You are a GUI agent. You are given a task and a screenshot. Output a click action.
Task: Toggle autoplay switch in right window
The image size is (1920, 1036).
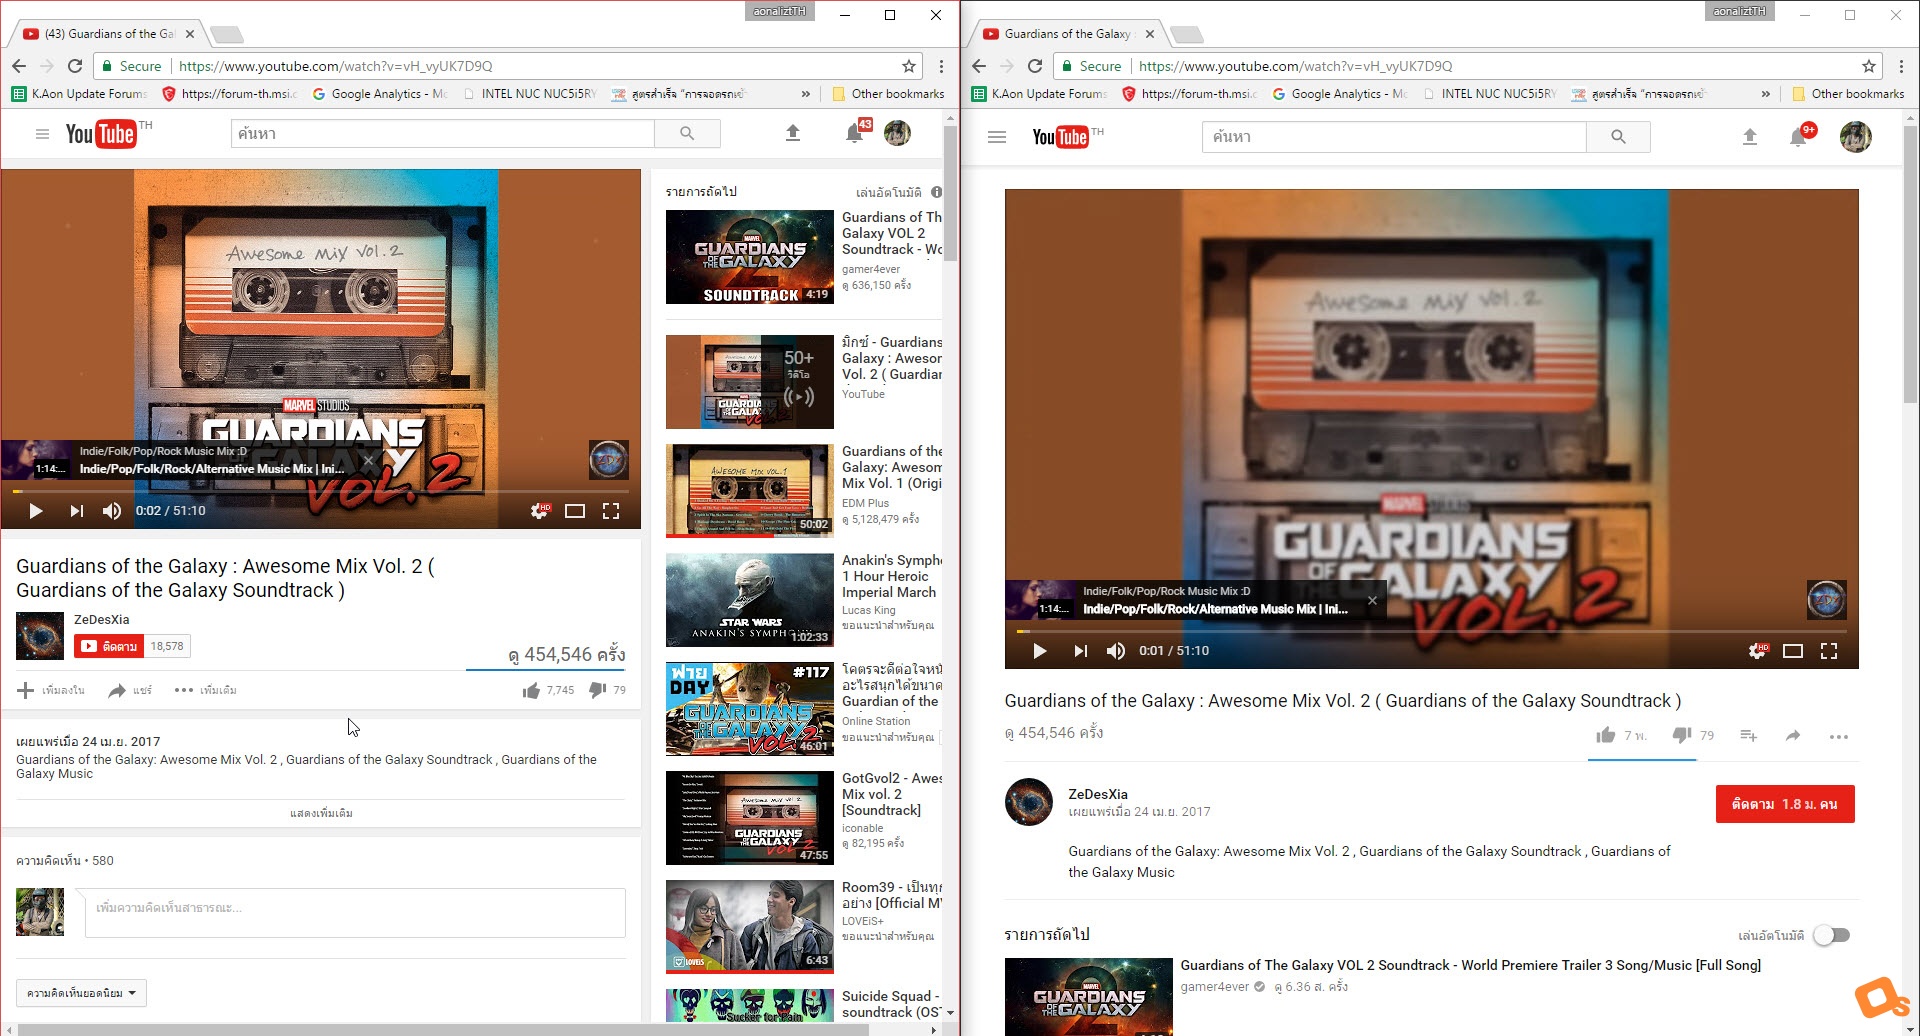[1832, 935]
